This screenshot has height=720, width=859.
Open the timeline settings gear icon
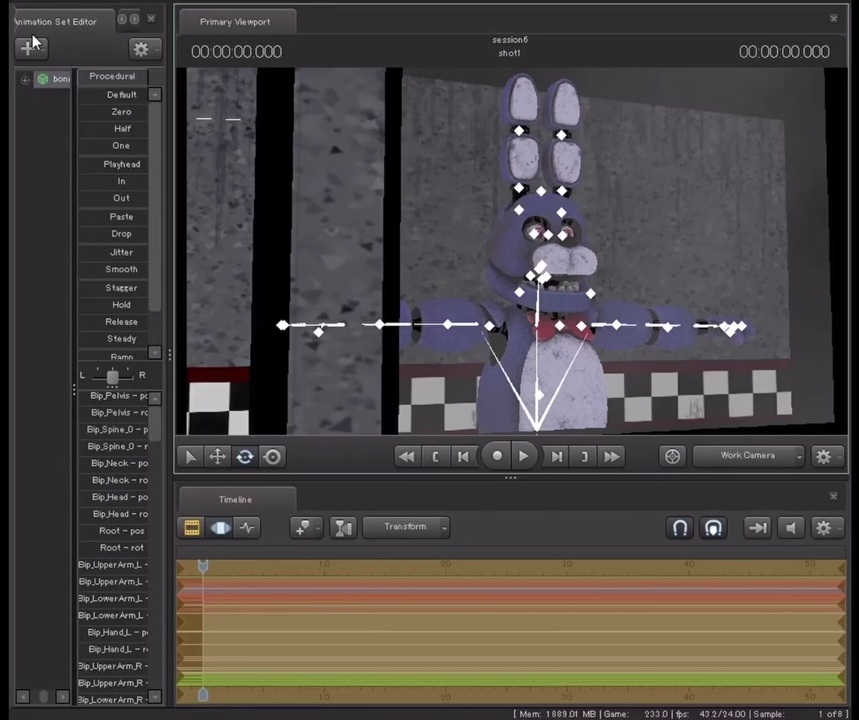[823, 527]
